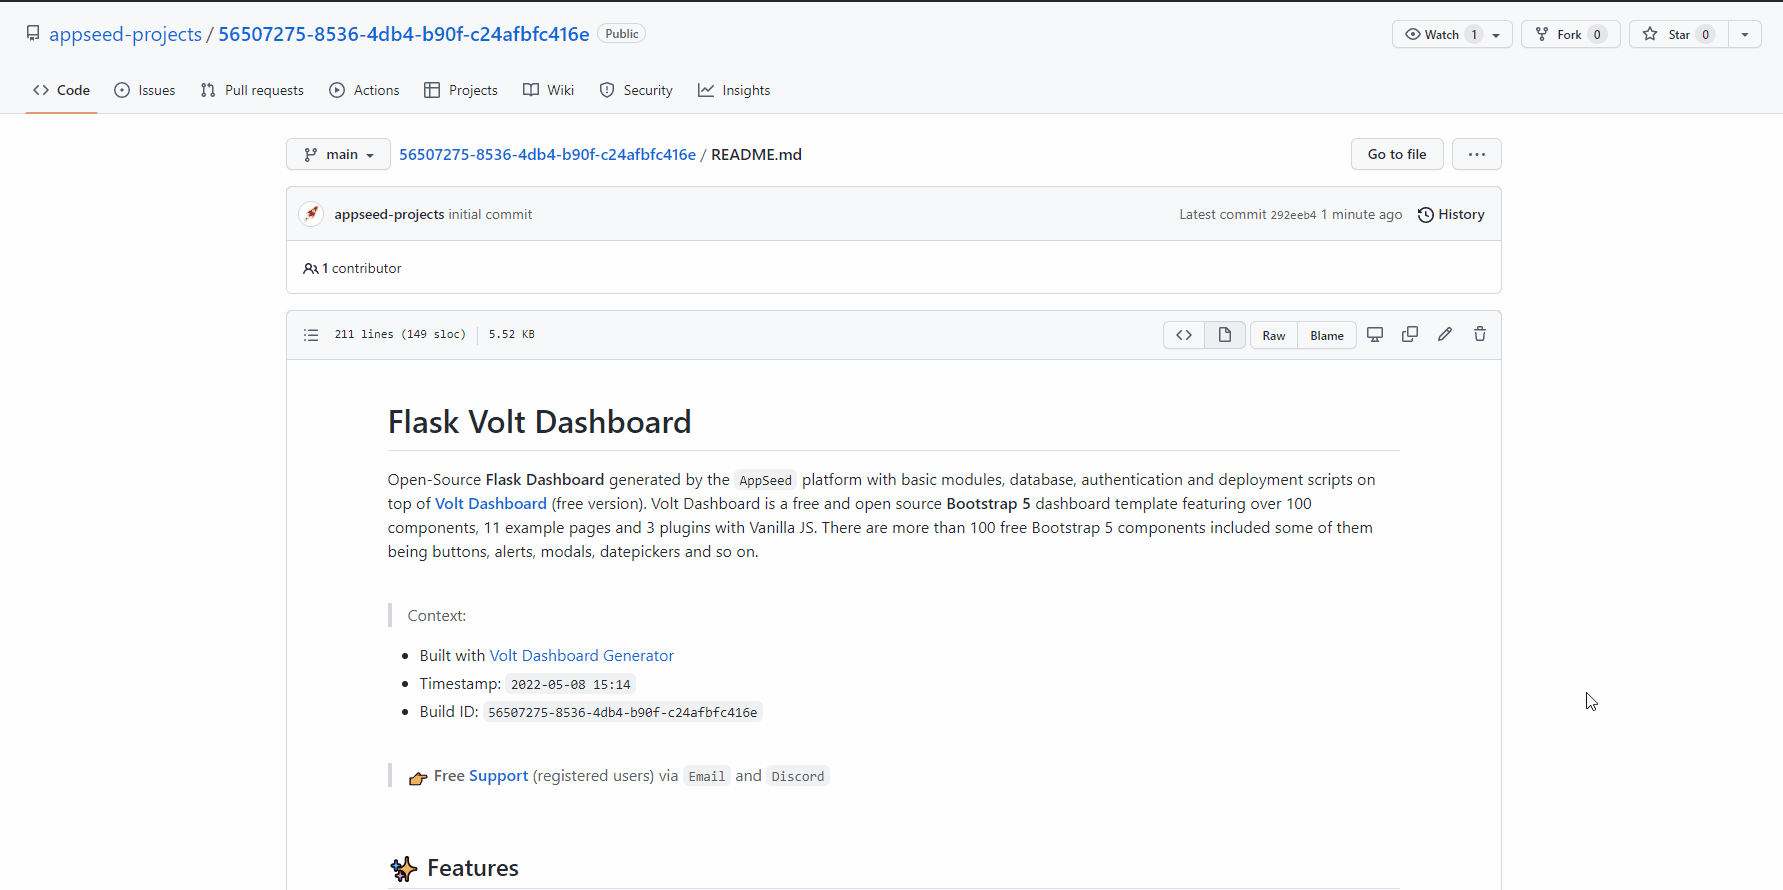Open the initial commit message link

pos(490,214)
